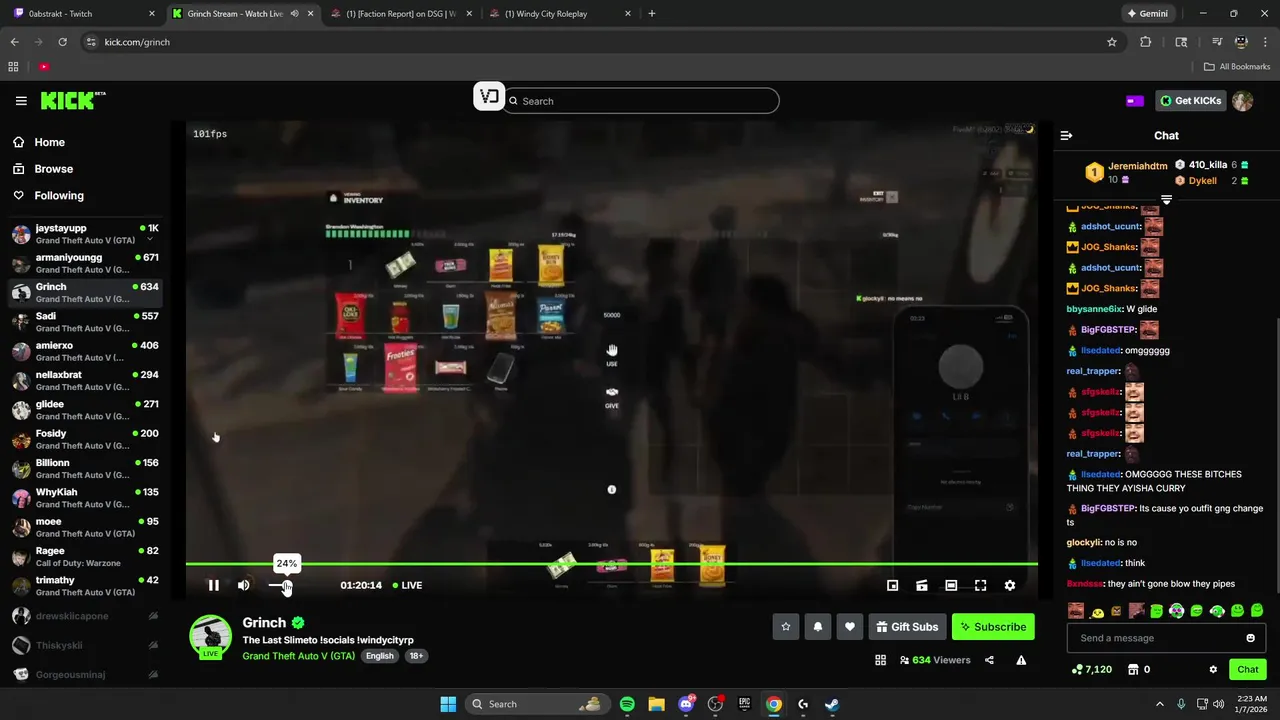Open user profile avatar menu
Screen dimensions: 1280x720
click(x=1243, y=101)
